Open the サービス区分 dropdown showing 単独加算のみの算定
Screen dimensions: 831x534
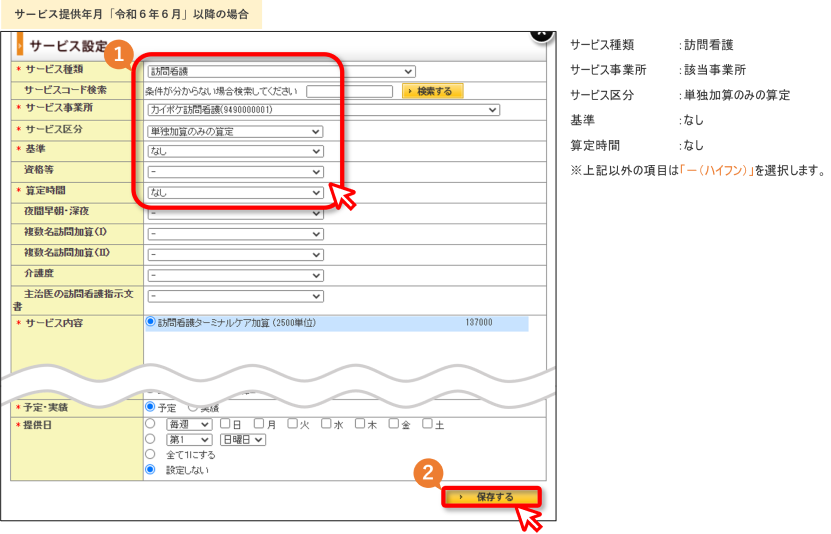[235, 131]
